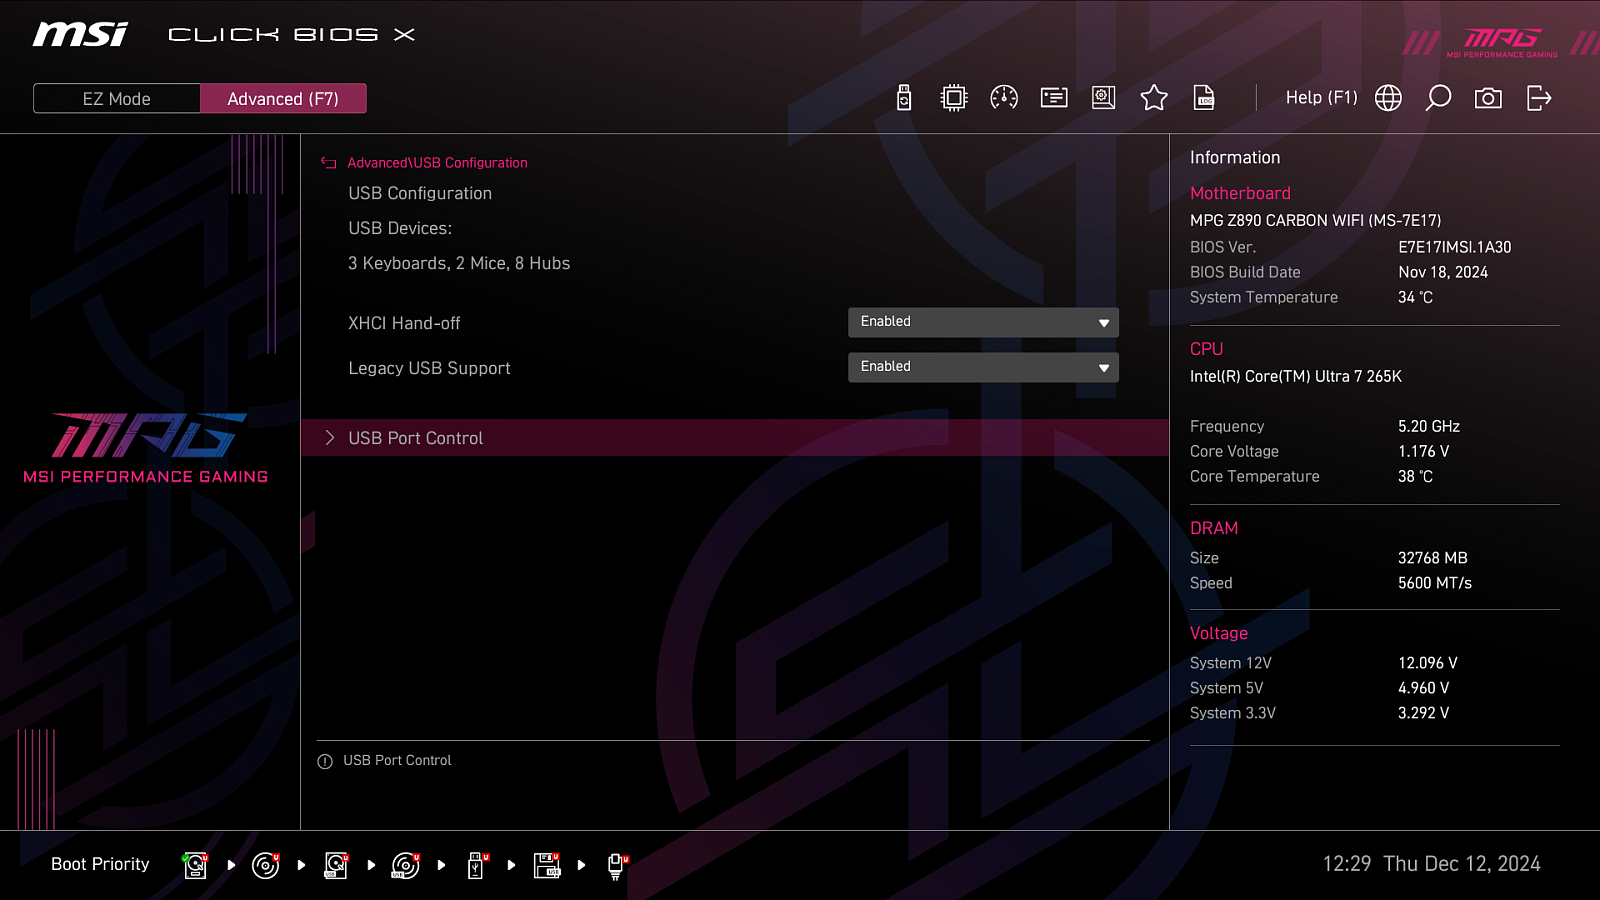The width and height of the screenshot is (1600, 900).
Task: Click the Intel Core Ultra 7 265K name
Action: [1296, 376]
